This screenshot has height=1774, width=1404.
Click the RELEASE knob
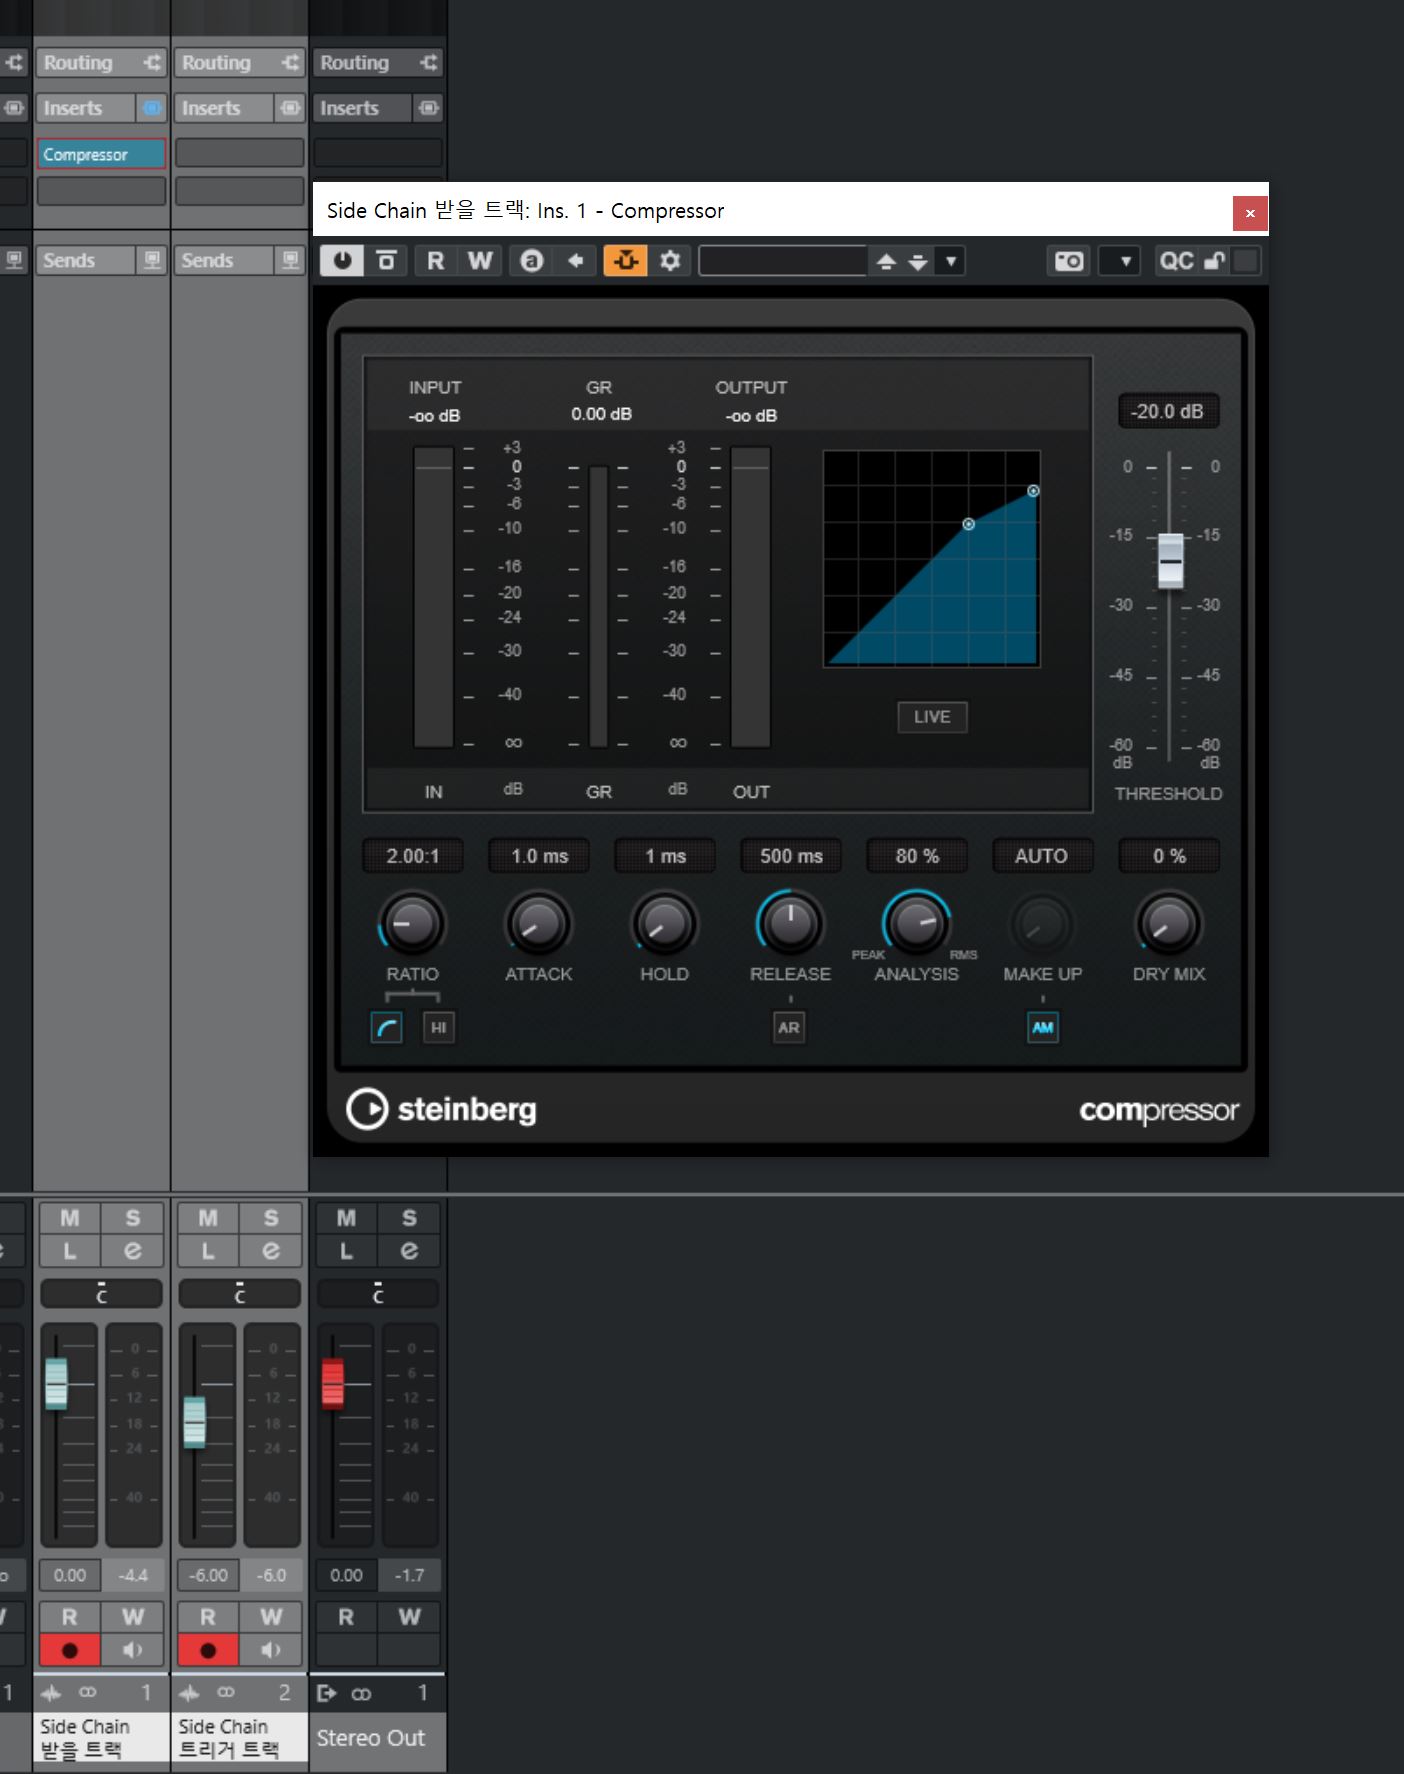(790, 924)
